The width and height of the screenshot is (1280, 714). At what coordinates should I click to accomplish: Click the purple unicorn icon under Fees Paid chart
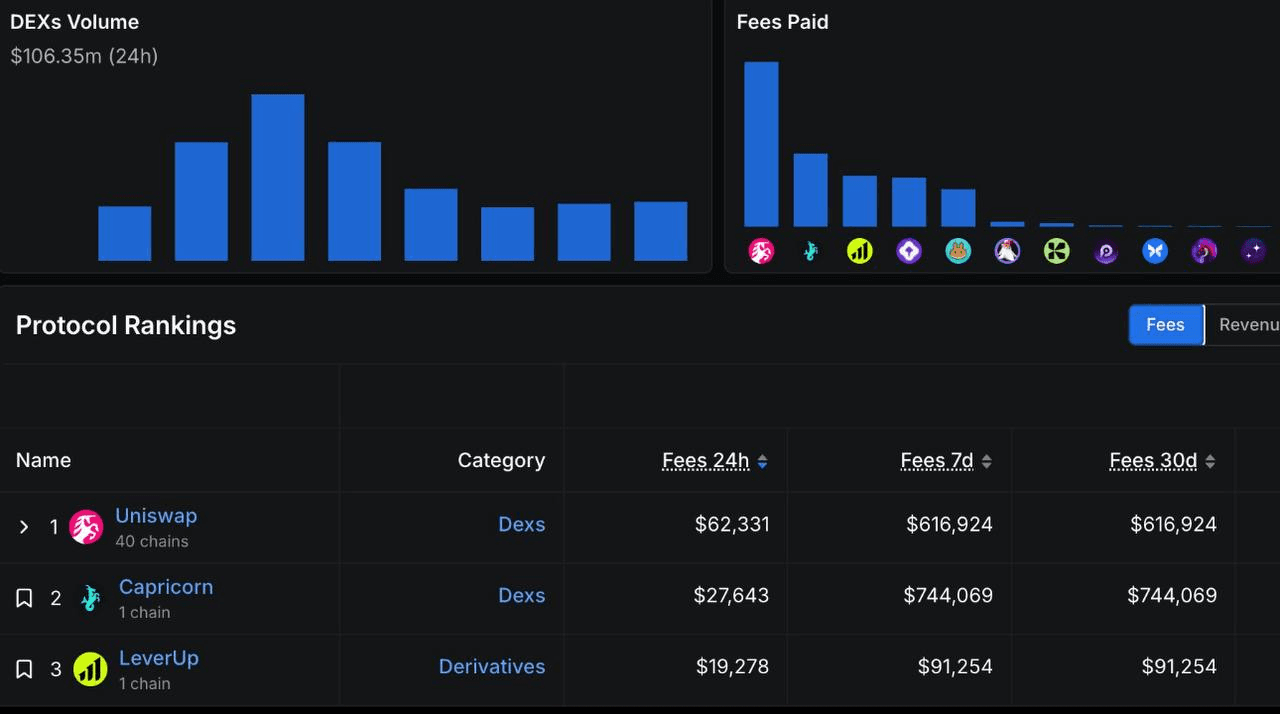1204,251
